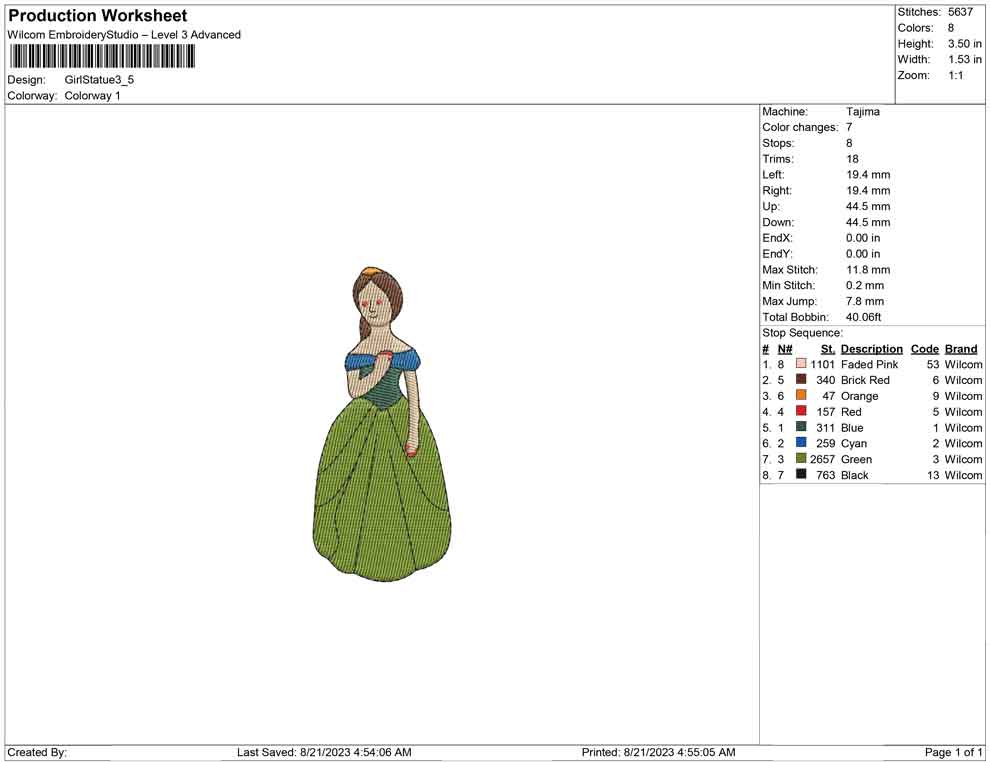Click the 'Color changes:' label
Image resolution: width=990 pixels, height=762 pixels.
[800, 128]
